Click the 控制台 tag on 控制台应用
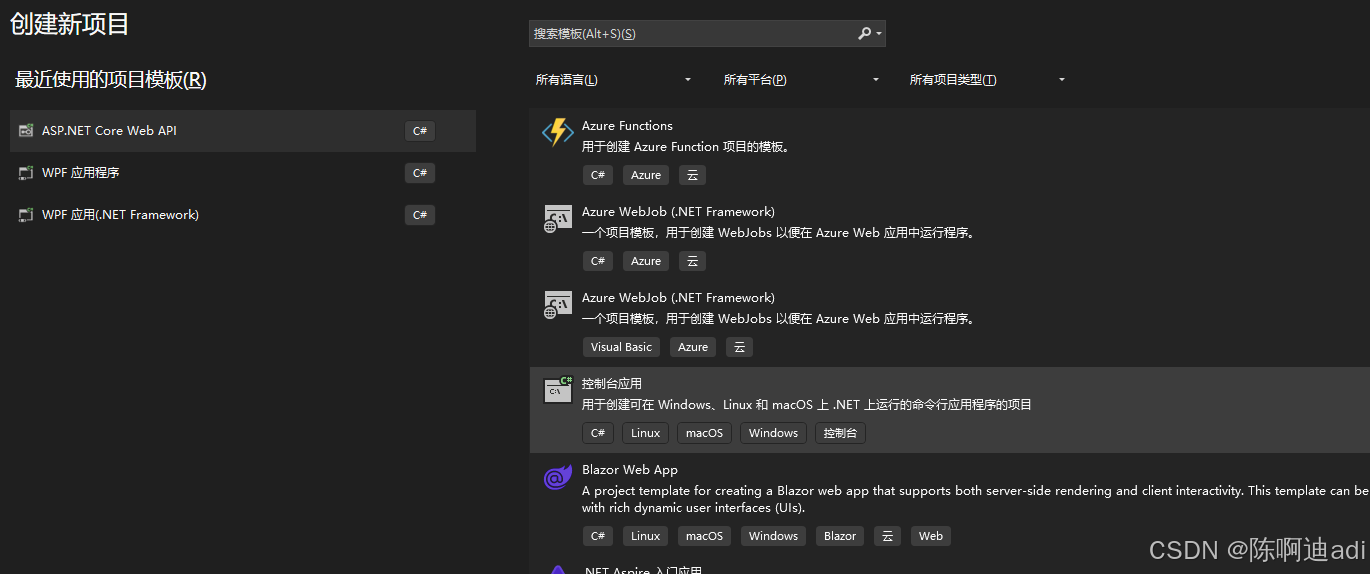1370x574 pixels. coord(840,433)
